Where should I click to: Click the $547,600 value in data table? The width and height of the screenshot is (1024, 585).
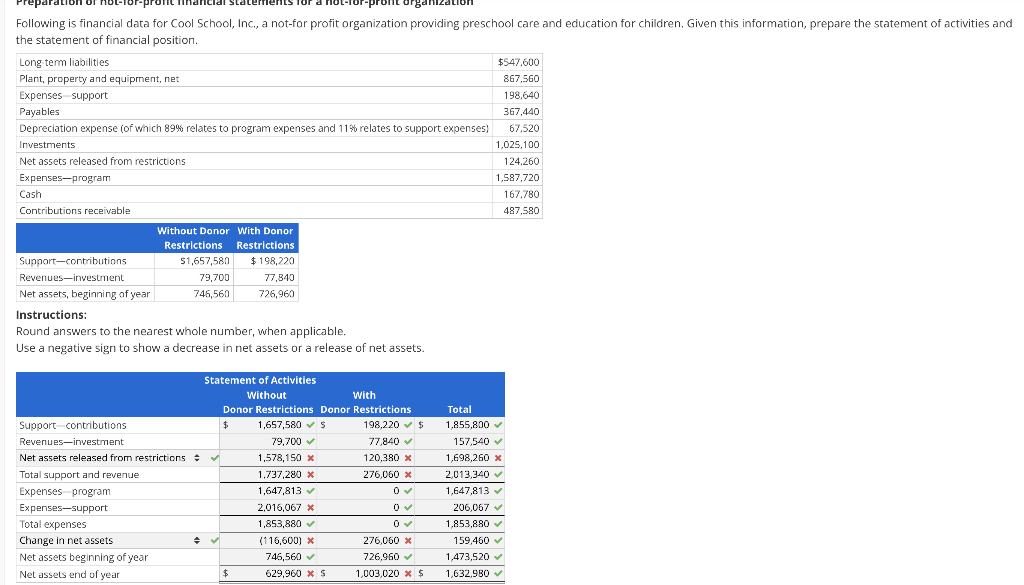[x=519, y=63]
